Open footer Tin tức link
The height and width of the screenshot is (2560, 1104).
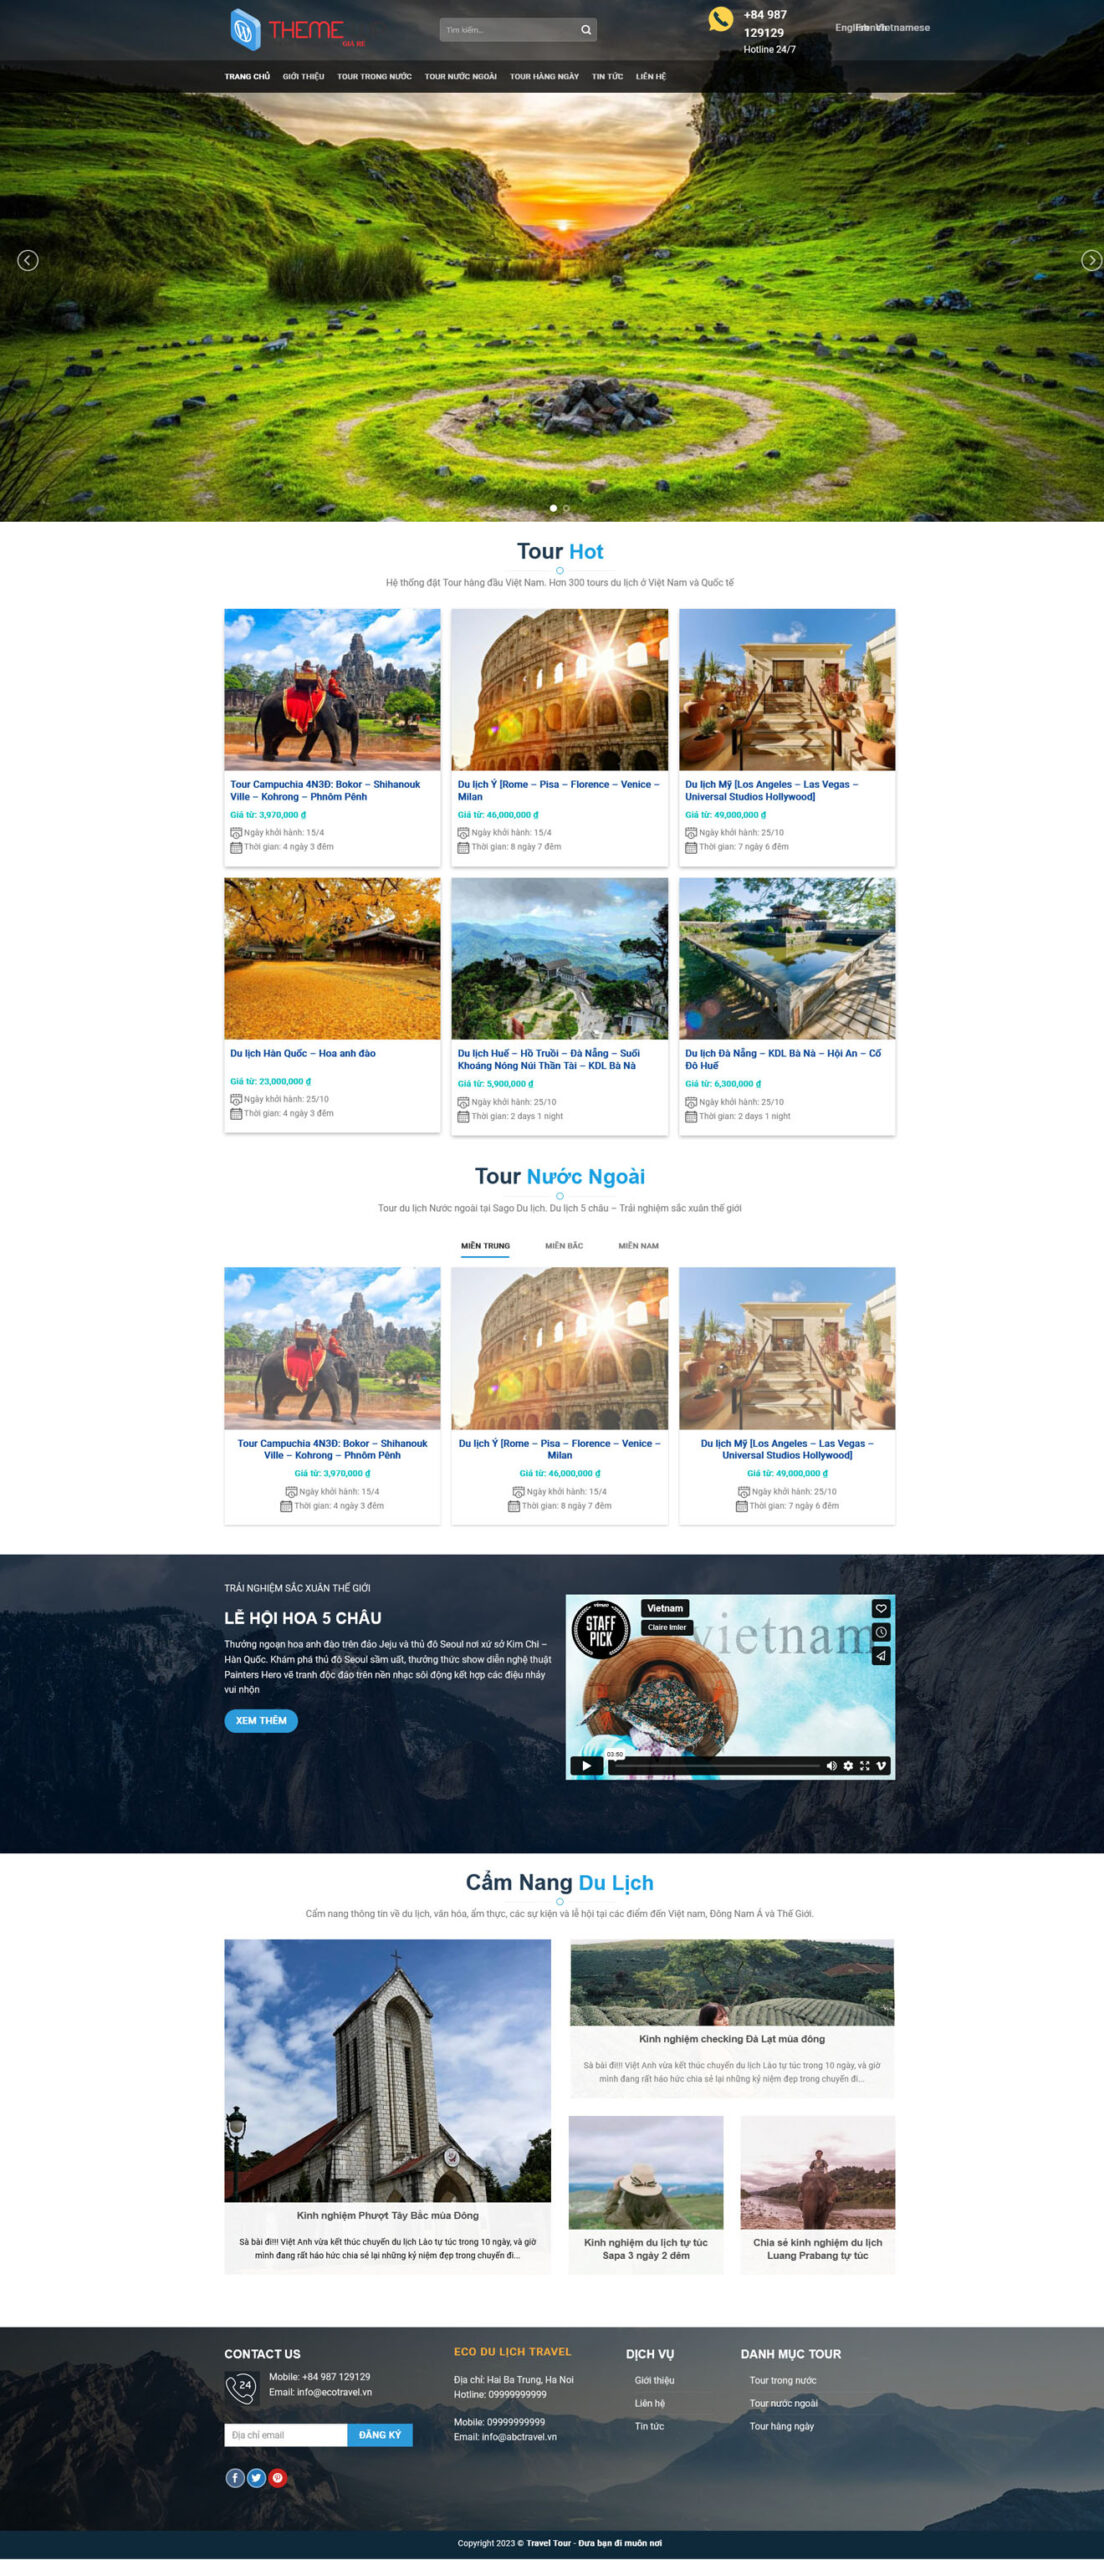tap(649, 2426)
